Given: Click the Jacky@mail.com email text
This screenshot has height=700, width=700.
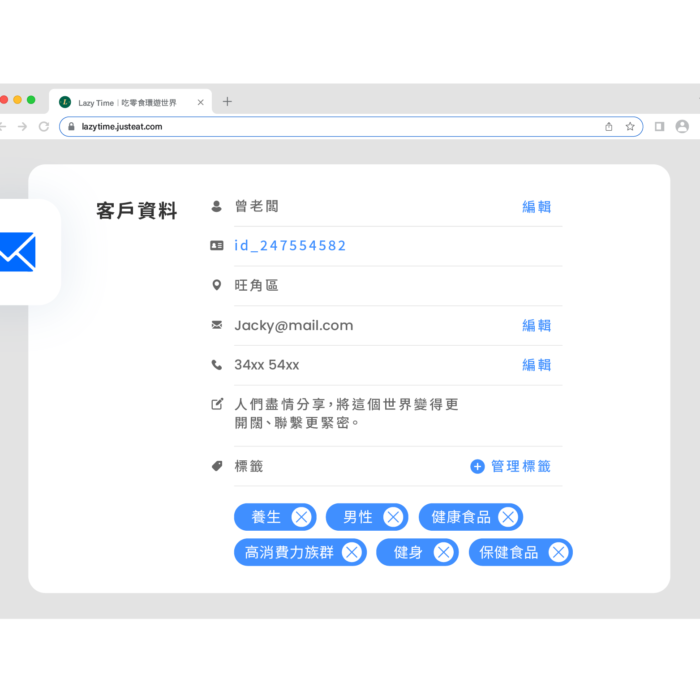Looking at the screenshot, I should (x=294, y=325).
